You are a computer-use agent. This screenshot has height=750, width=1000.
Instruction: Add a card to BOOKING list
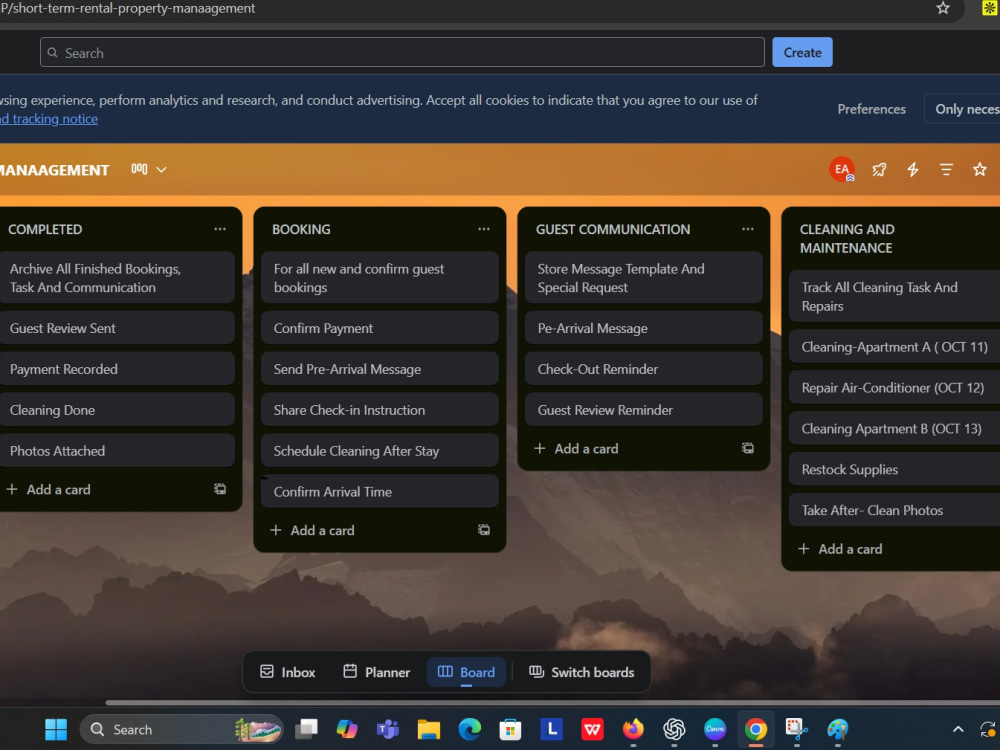point(312,530)
